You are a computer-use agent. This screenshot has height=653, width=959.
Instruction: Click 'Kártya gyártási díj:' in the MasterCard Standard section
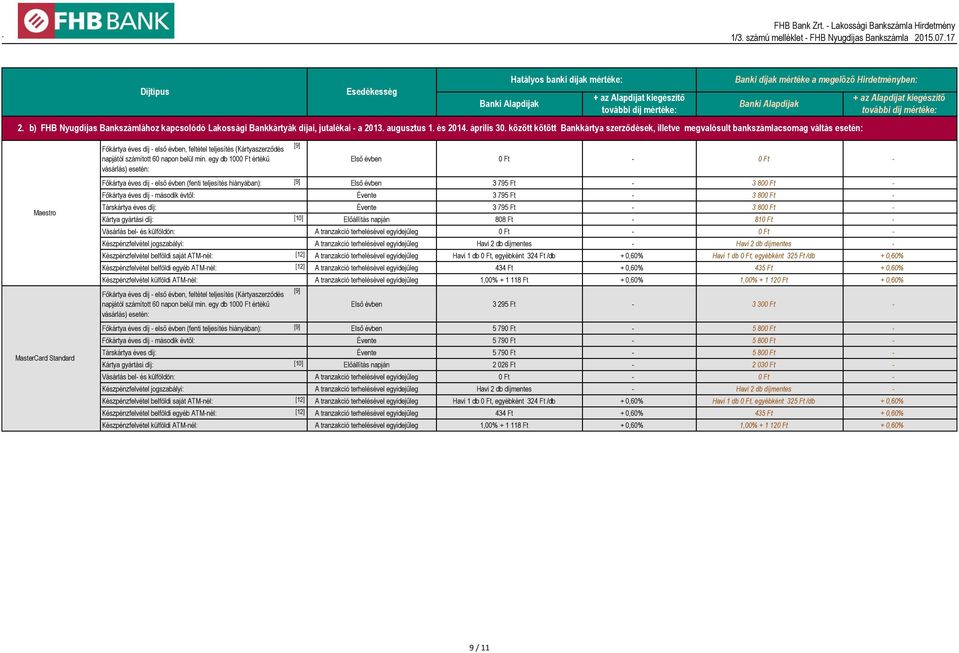coord(128,365)
